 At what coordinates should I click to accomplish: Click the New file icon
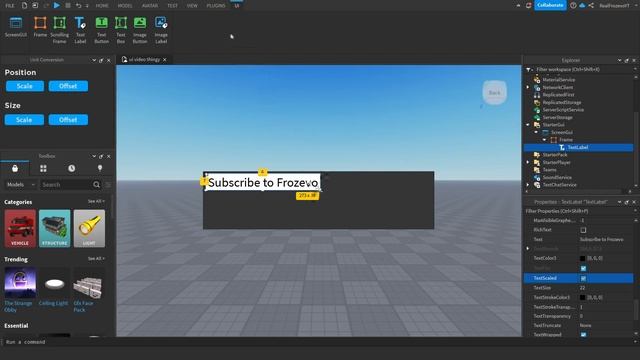click(x=24, y=5)
